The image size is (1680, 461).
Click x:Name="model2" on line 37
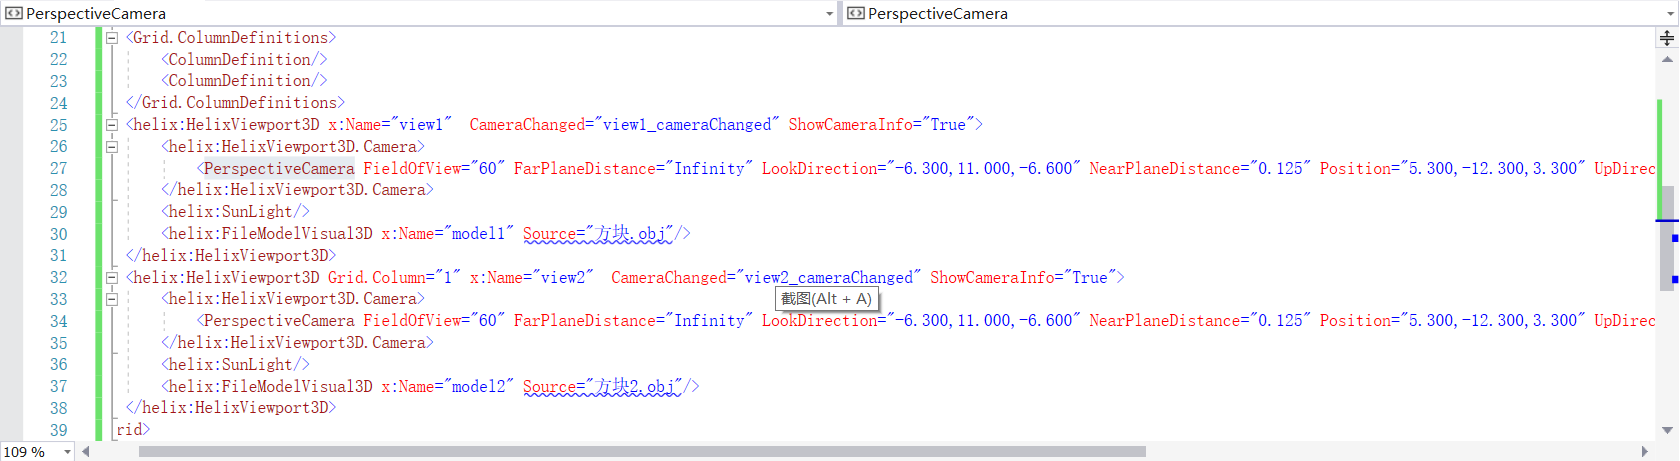(x=447, y=387)
